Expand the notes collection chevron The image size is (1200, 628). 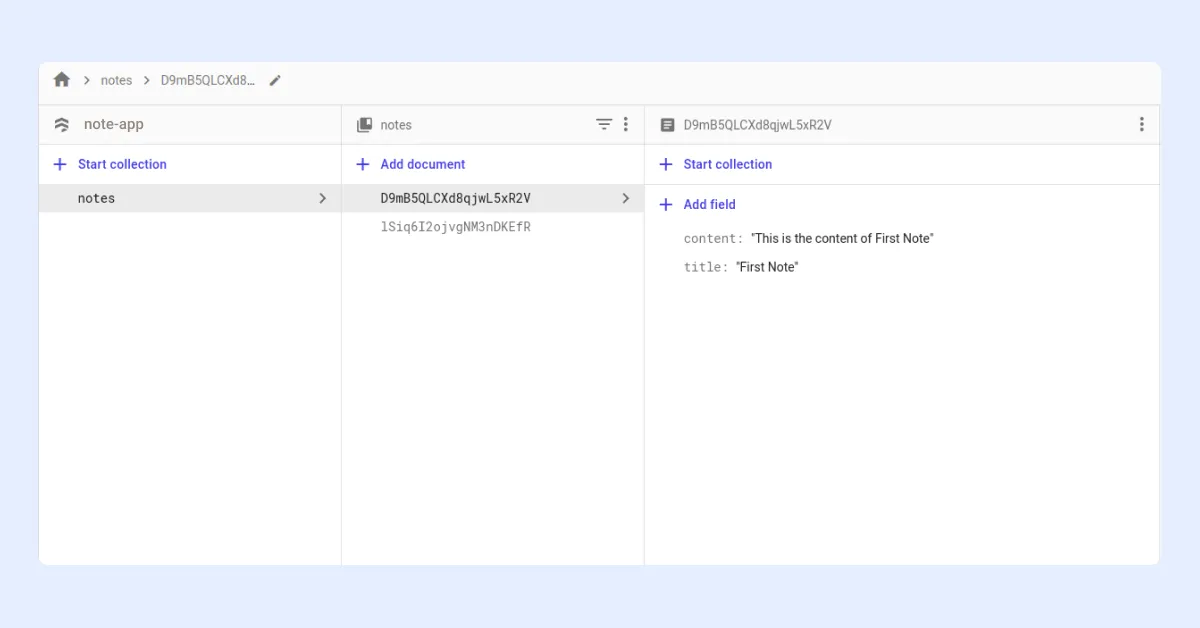[322, 198]
